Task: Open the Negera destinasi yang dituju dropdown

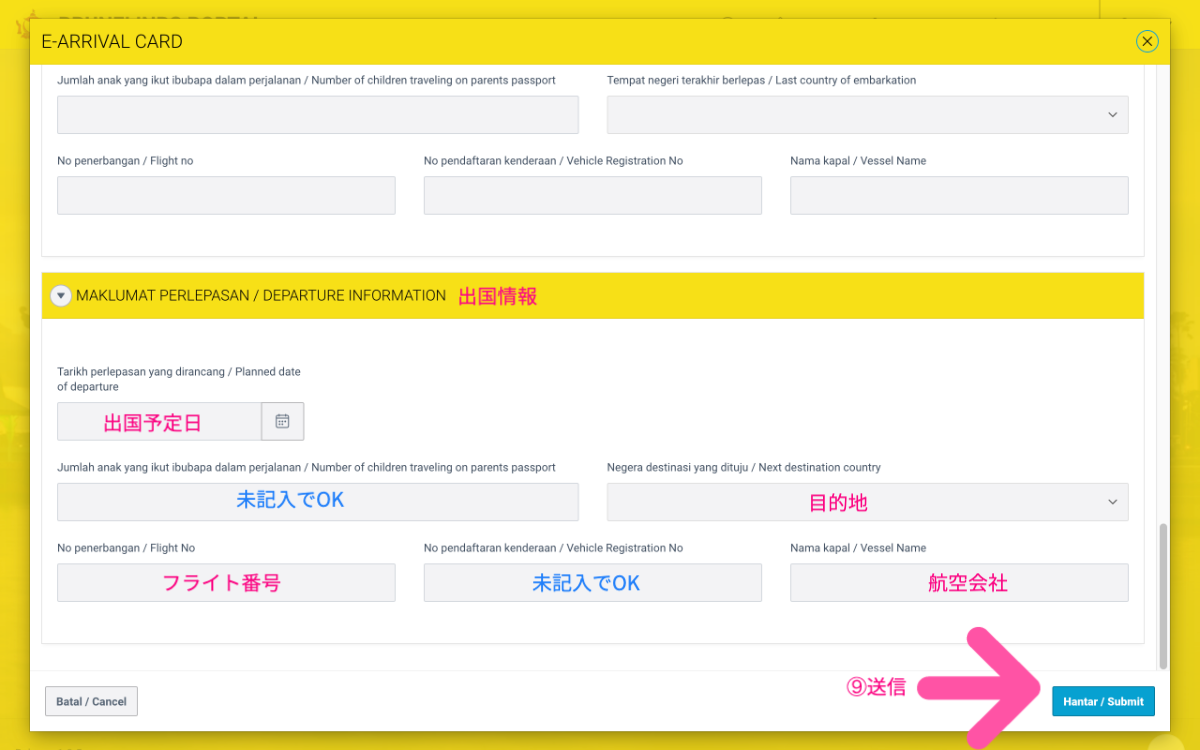Action: tap(867, 502)
